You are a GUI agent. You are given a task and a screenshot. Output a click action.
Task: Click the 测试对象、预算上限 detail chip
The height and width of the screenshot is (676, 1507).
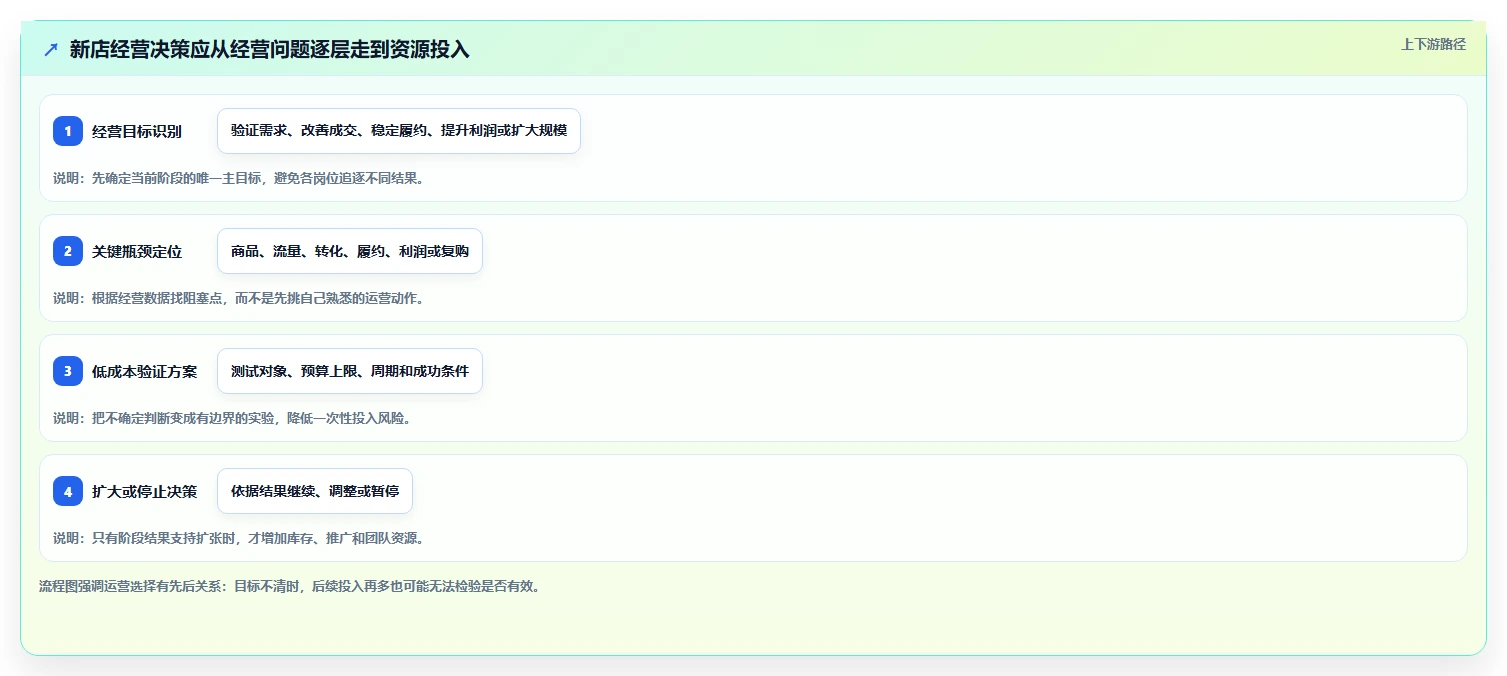(x=350, y=371)
